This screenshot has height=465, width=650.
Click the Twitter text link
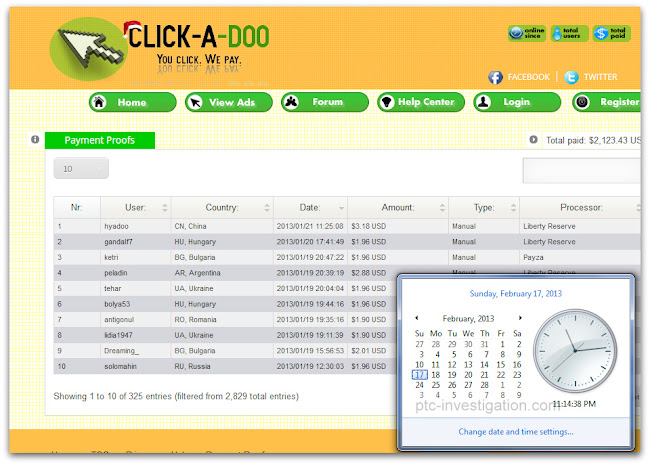600,77
